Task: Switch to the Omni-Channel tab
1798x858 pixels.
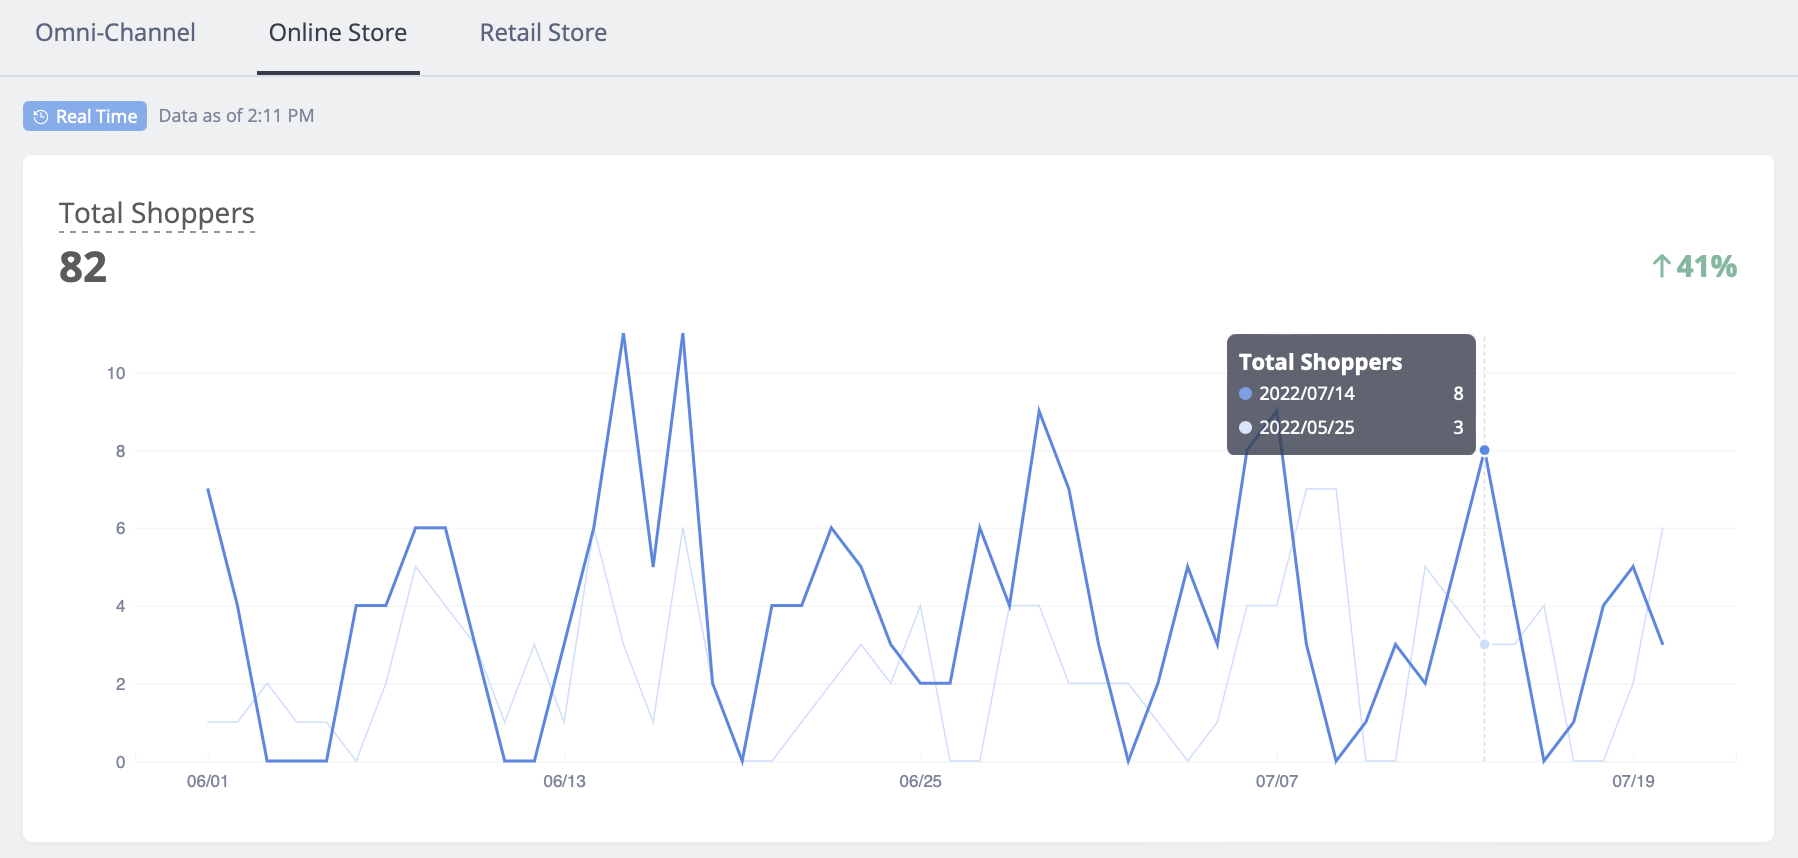Action: click(x=115, y=33)
